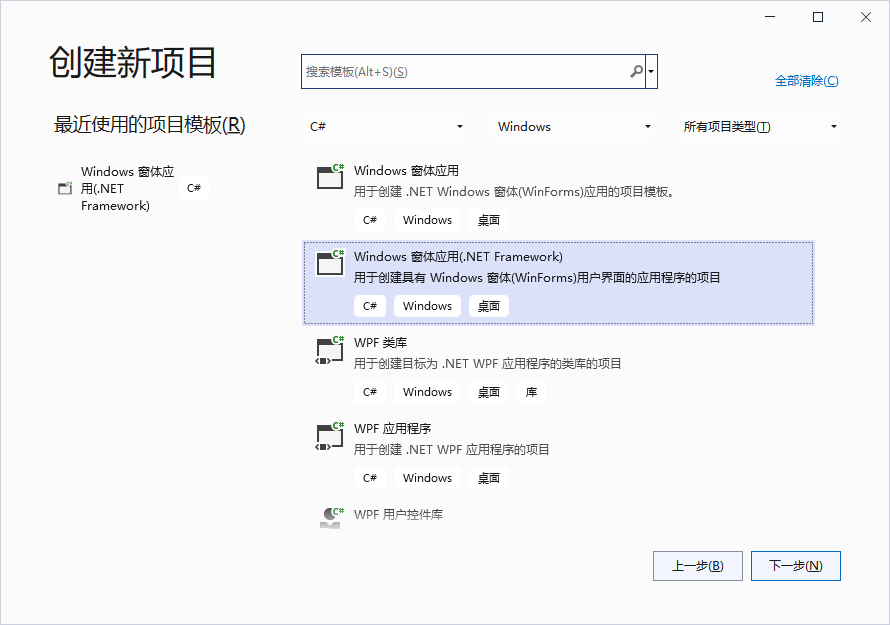Screen dimensions: 890x625
Task: Open the Windows platform dropdown
Action: (572, 126)
